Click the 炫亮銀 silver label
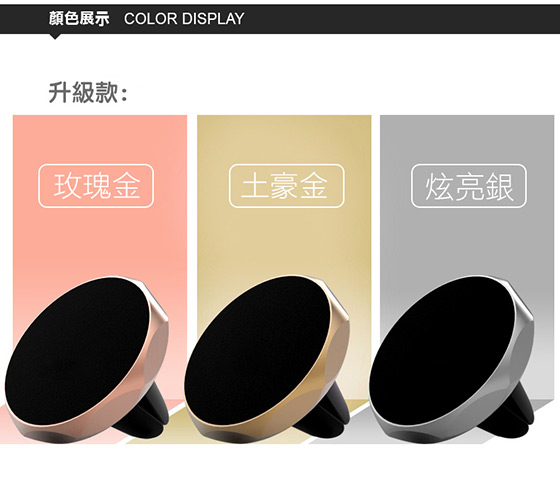The height and width of the screenshot is (481, 560). (469, 186)
